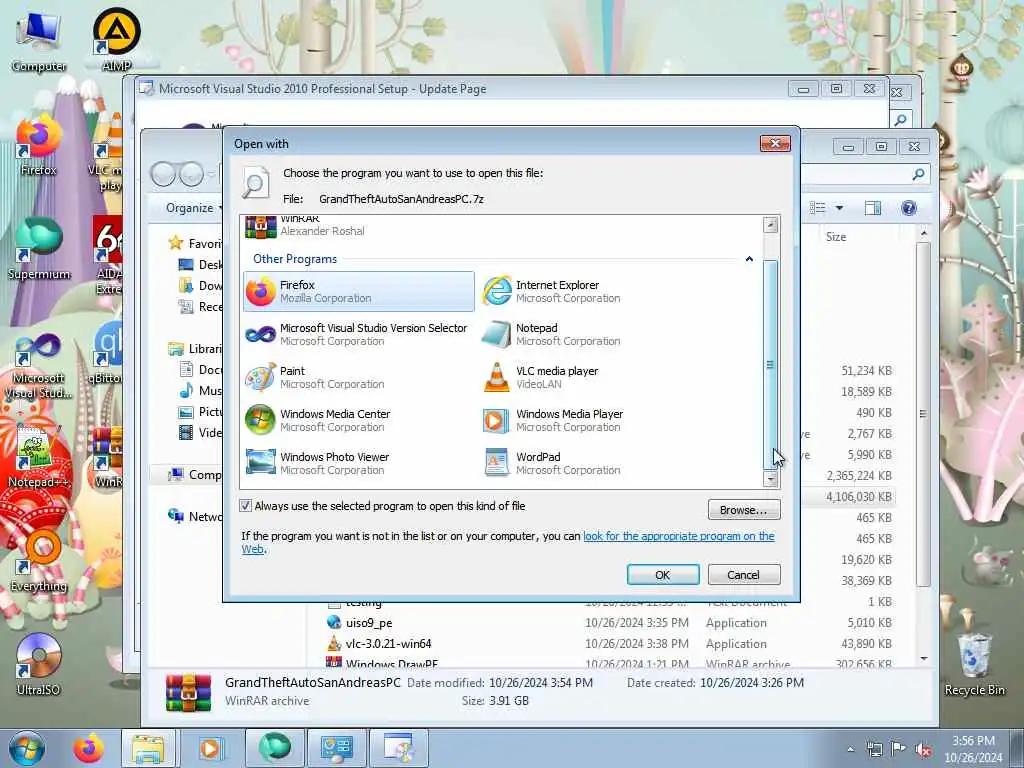The width and height of the screenshot is (1024, 768).
Task: Click Explorer help question mark icon
Action: (x=908, y=208)
